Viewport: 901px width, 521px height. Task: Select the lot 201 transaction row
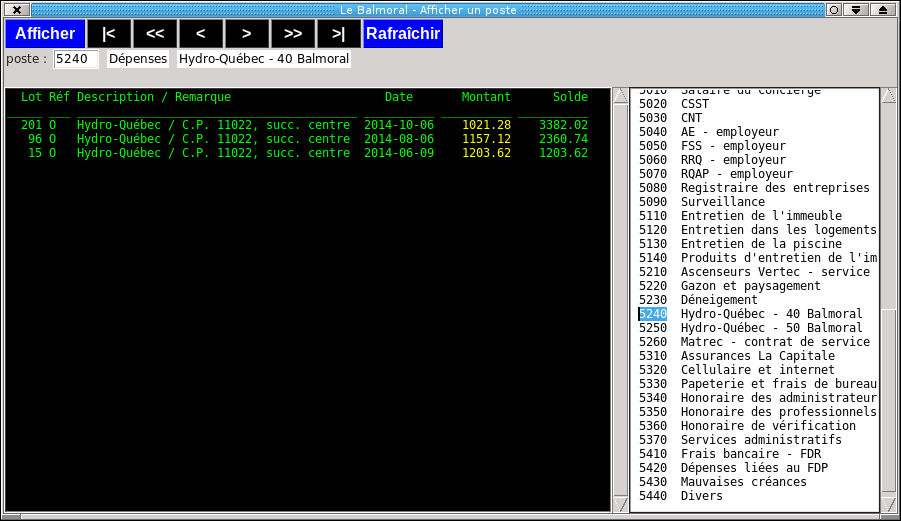click(305, 125)
